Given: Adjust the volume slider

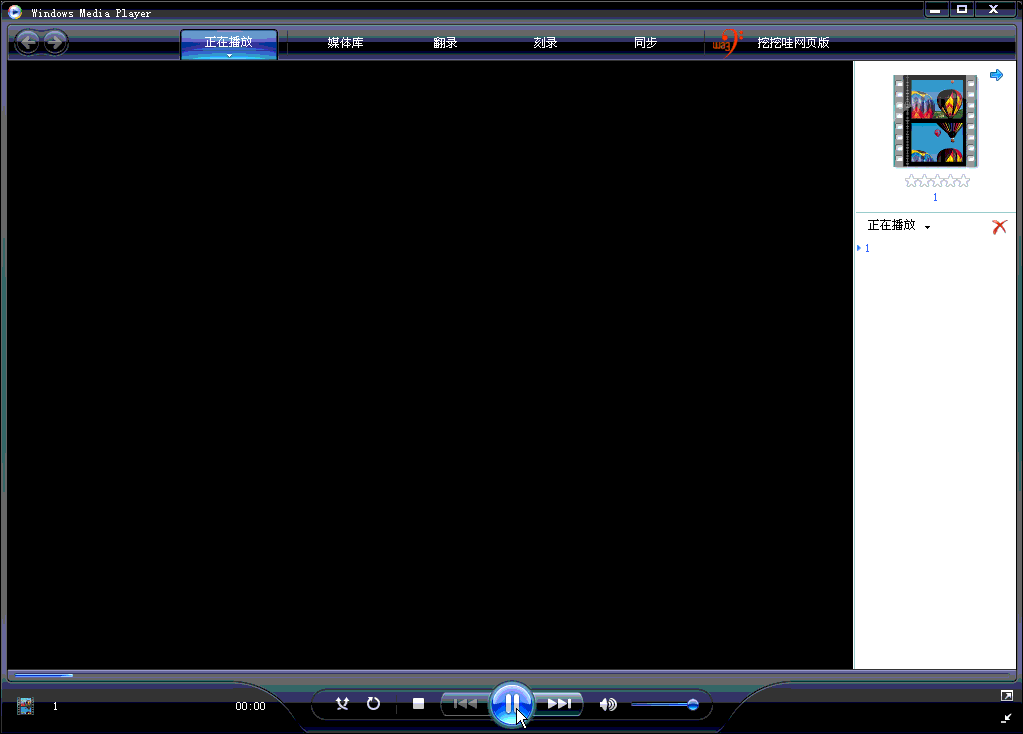Looking at the screenshot, I should click(x=665, y=705).
